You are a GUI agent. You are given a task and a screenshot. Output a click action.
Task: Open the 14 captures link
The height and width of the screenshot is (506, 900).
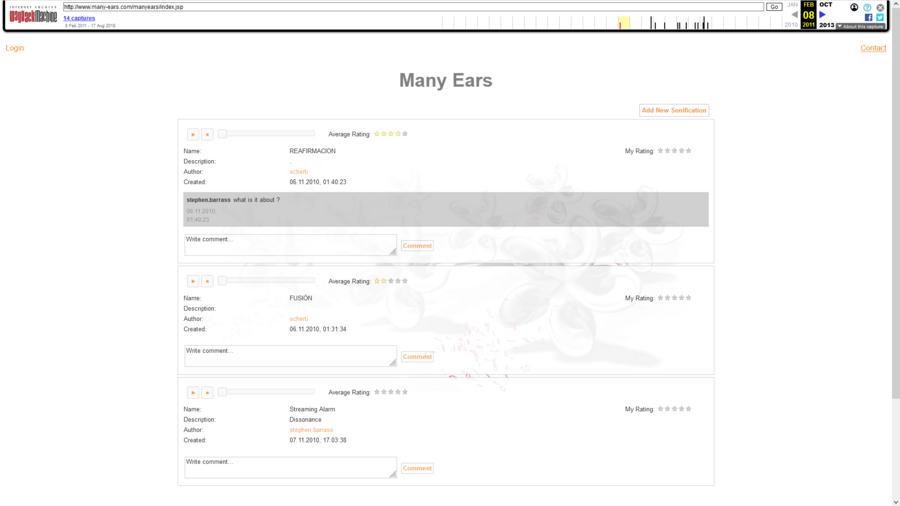[79, 18]
